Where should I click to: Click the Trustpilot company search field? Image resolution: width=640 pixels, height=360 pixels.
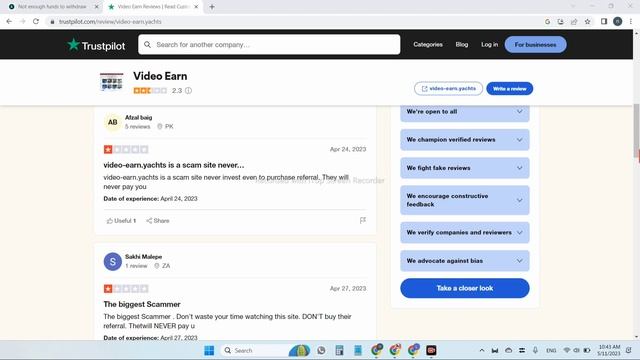point(269,44)
